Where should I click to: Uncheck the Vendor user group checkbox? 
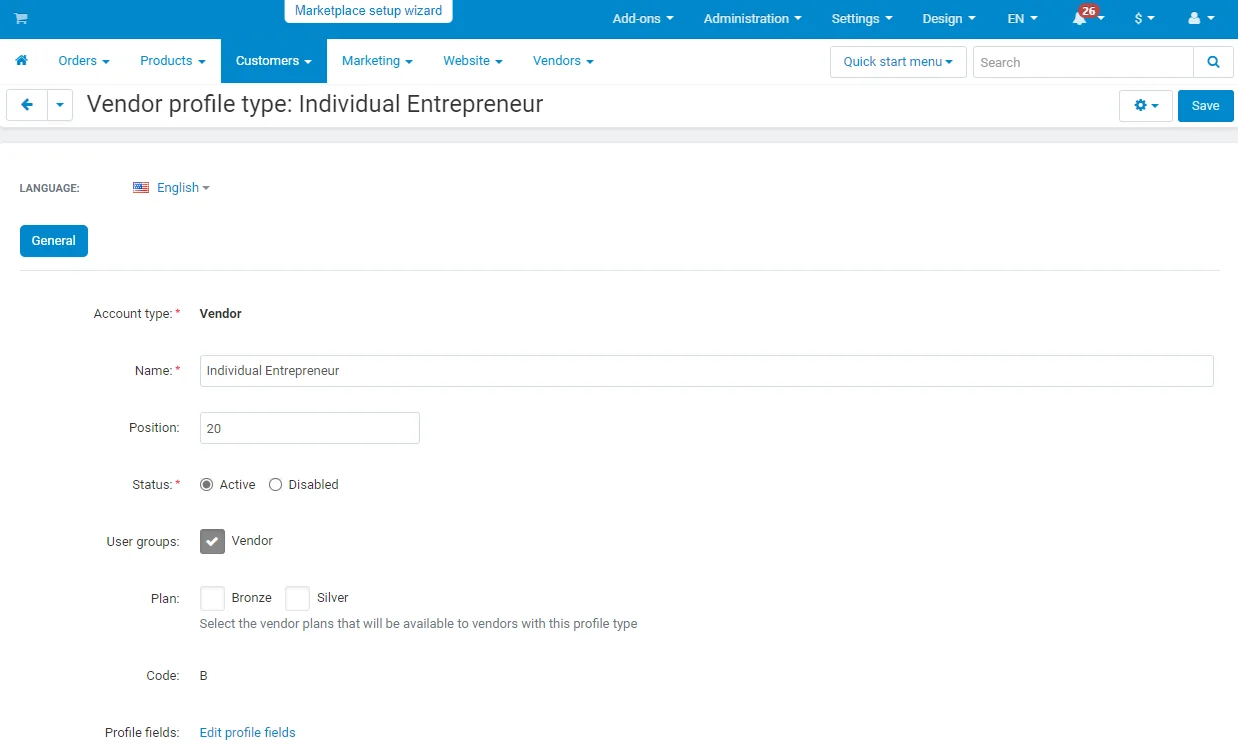pos(212,541)
